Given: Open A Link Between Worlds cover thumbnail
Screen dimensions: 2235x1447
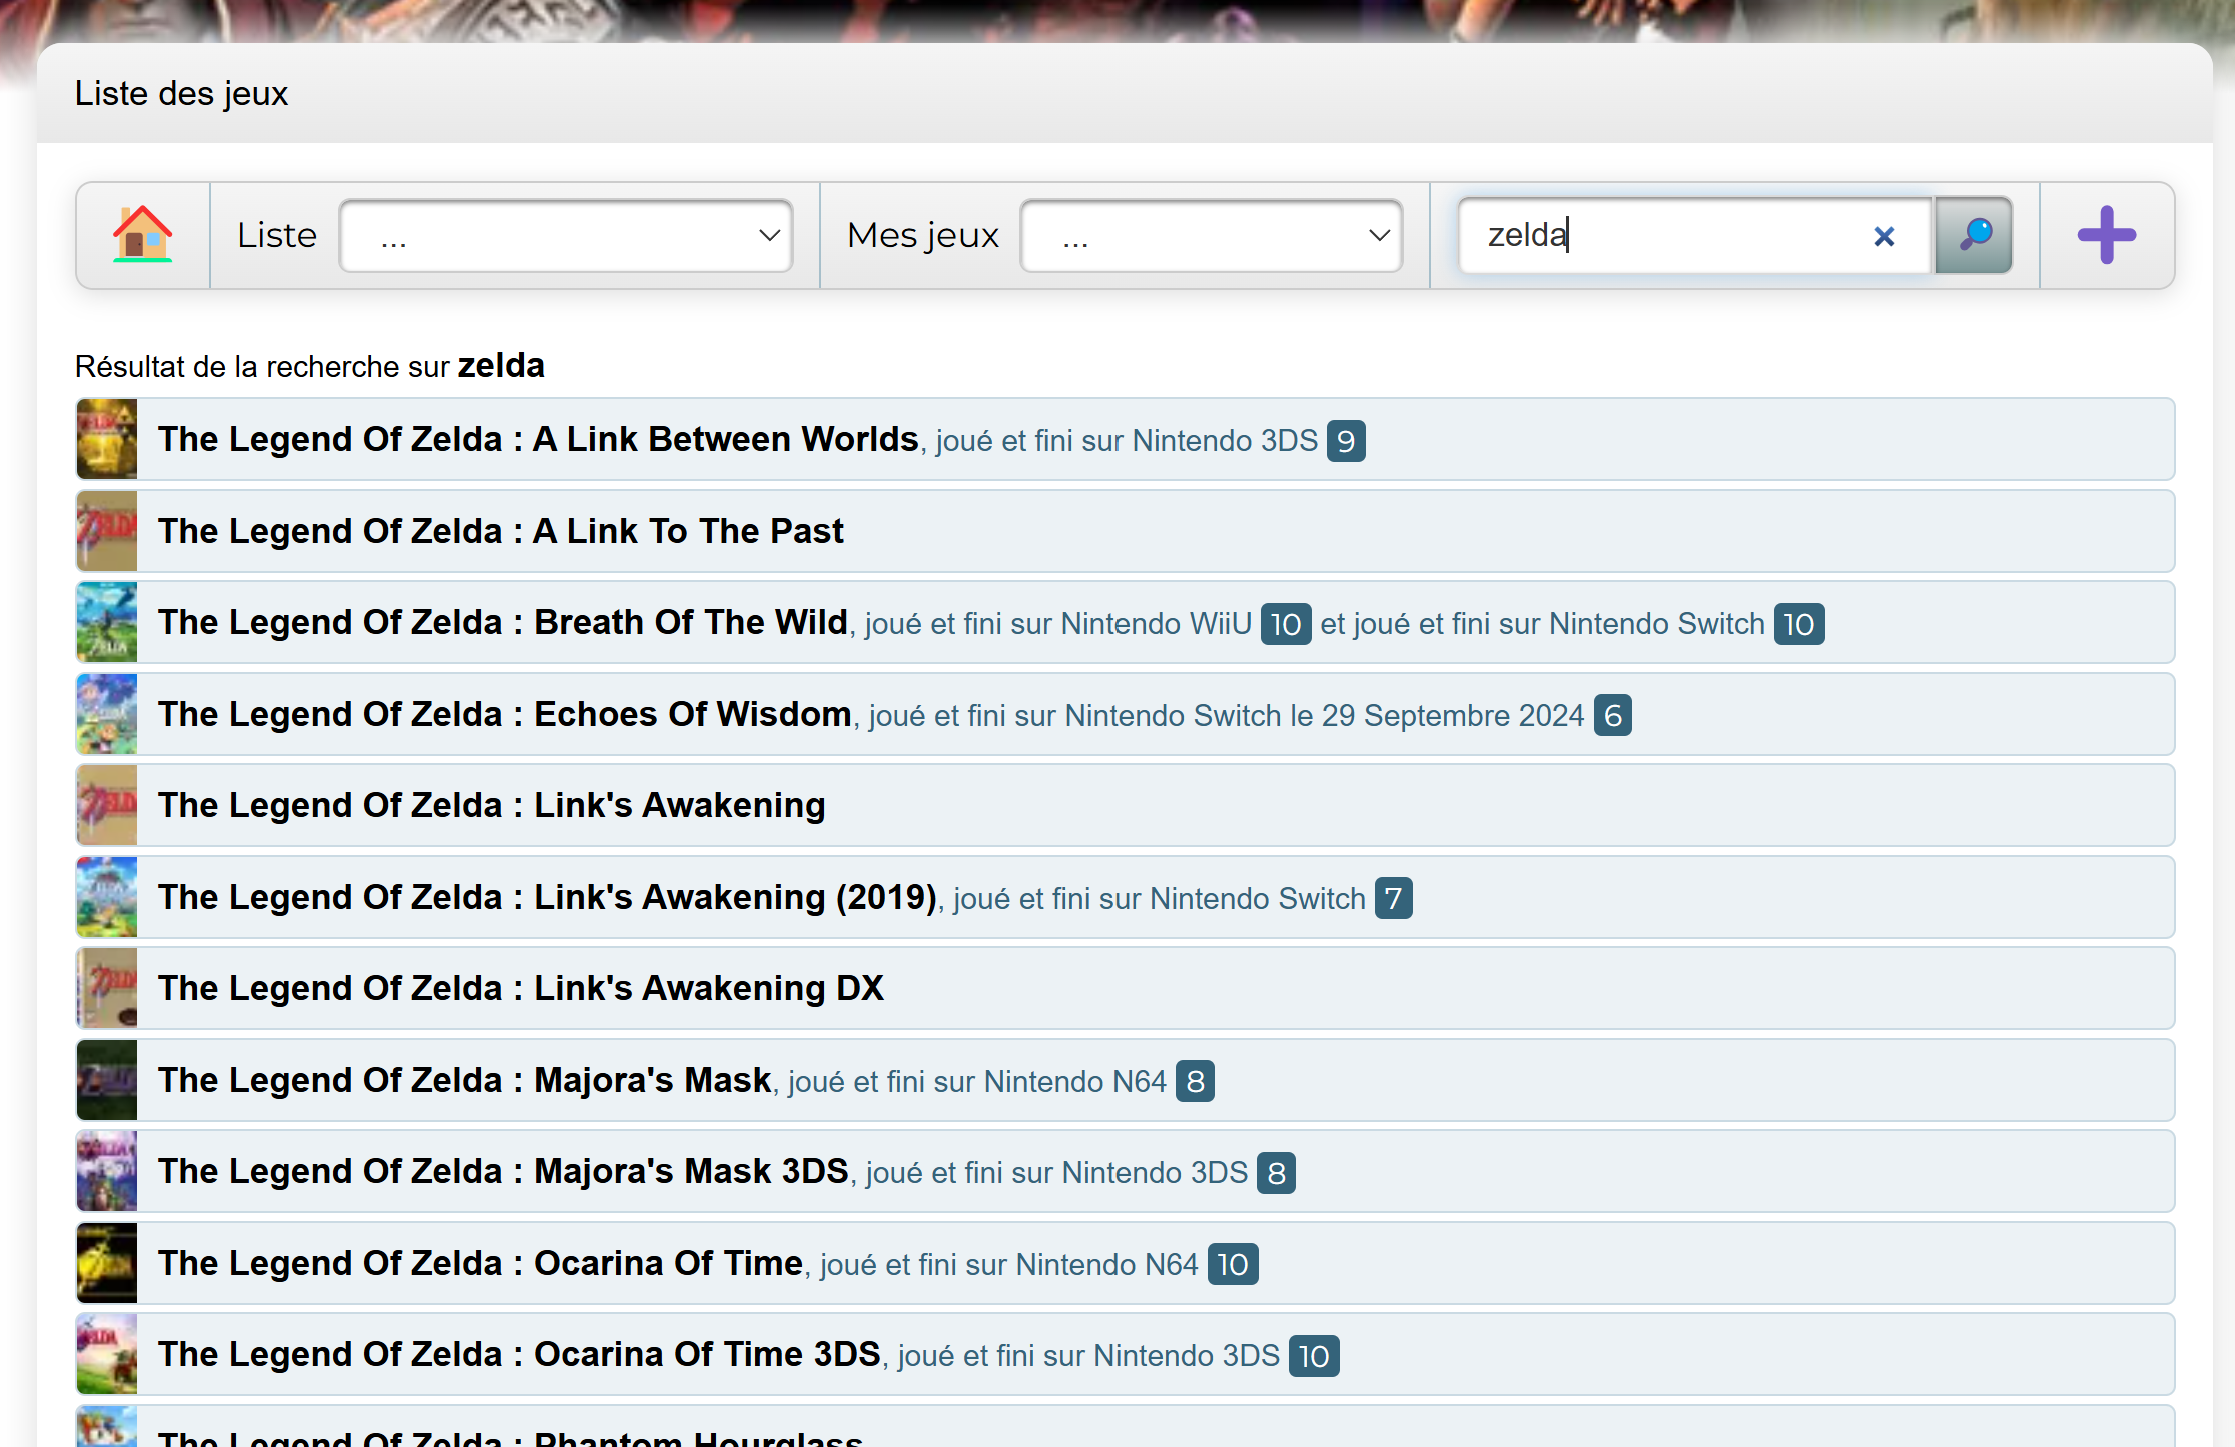Looking at the screenshot, I should [107, 439].
